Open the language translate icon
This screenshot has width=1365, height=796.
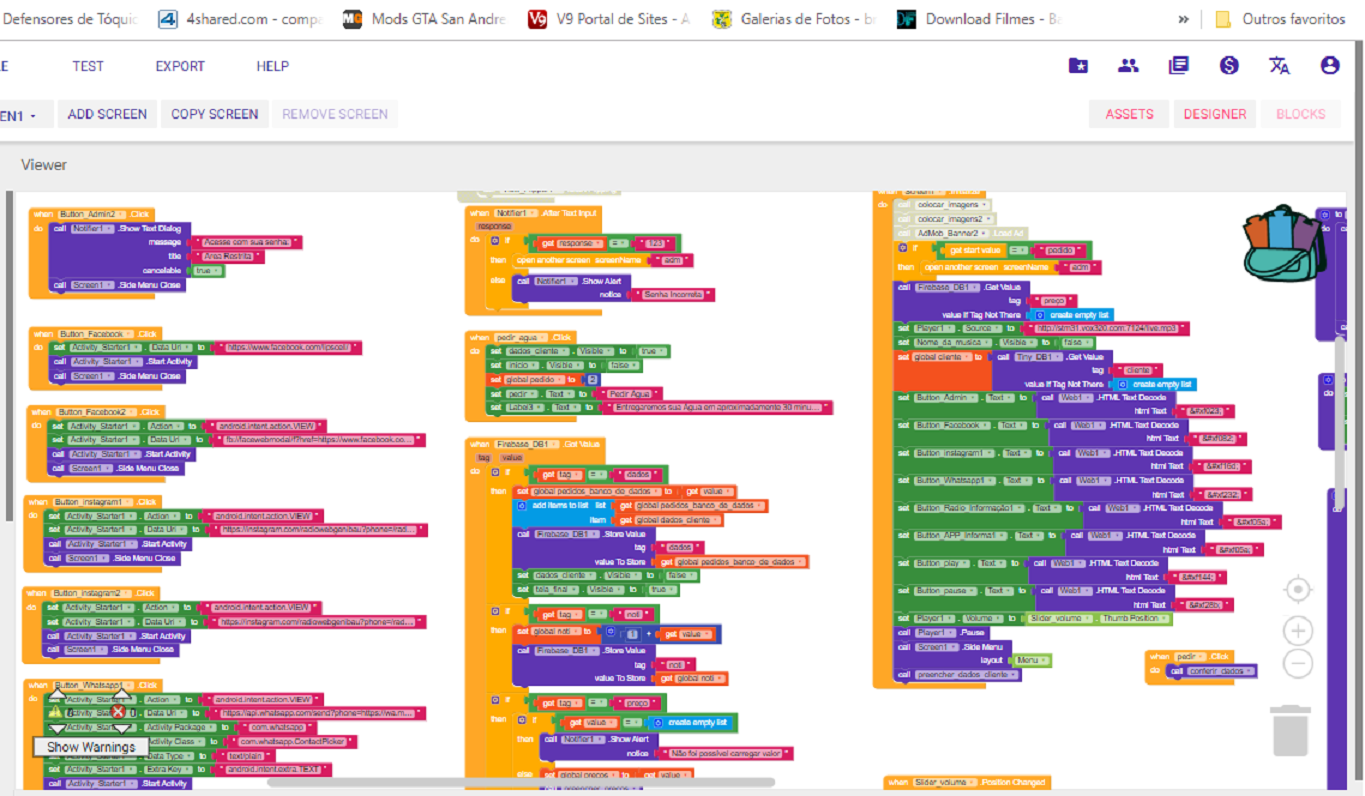[x=1279, y=65]
